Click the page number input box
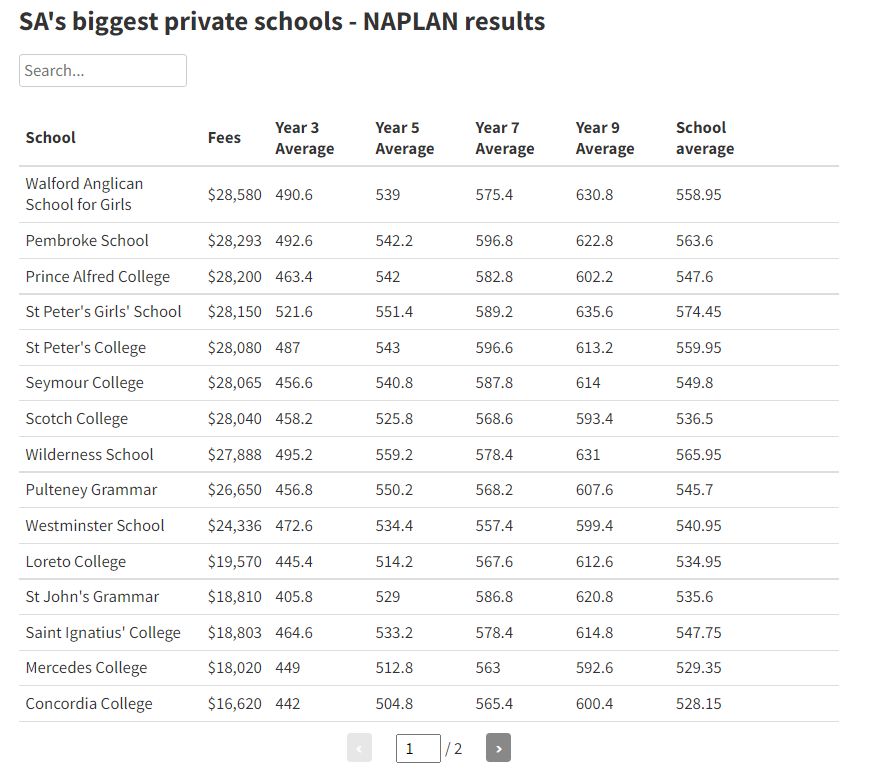The image size is (873, 775). tap(417, 748)
